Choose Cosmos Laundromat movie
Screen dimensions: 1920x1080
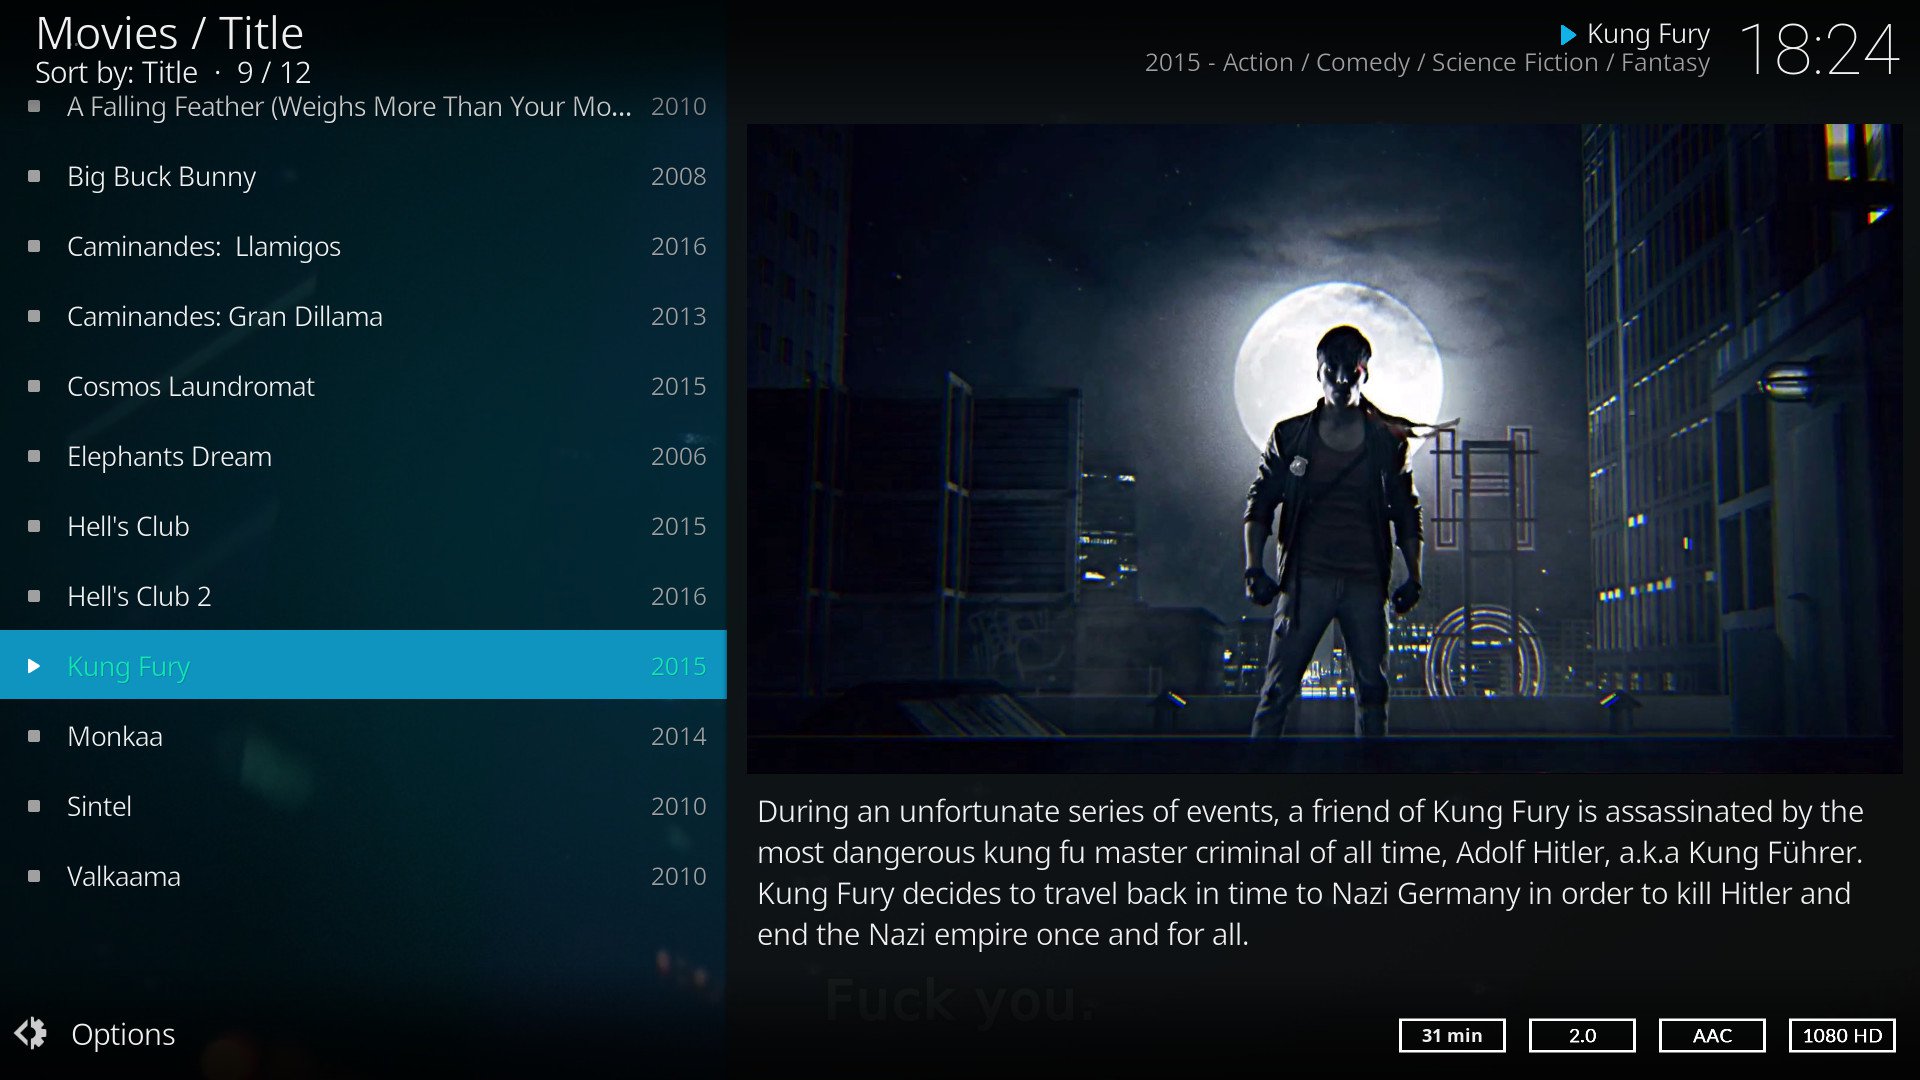coord(363,386)
